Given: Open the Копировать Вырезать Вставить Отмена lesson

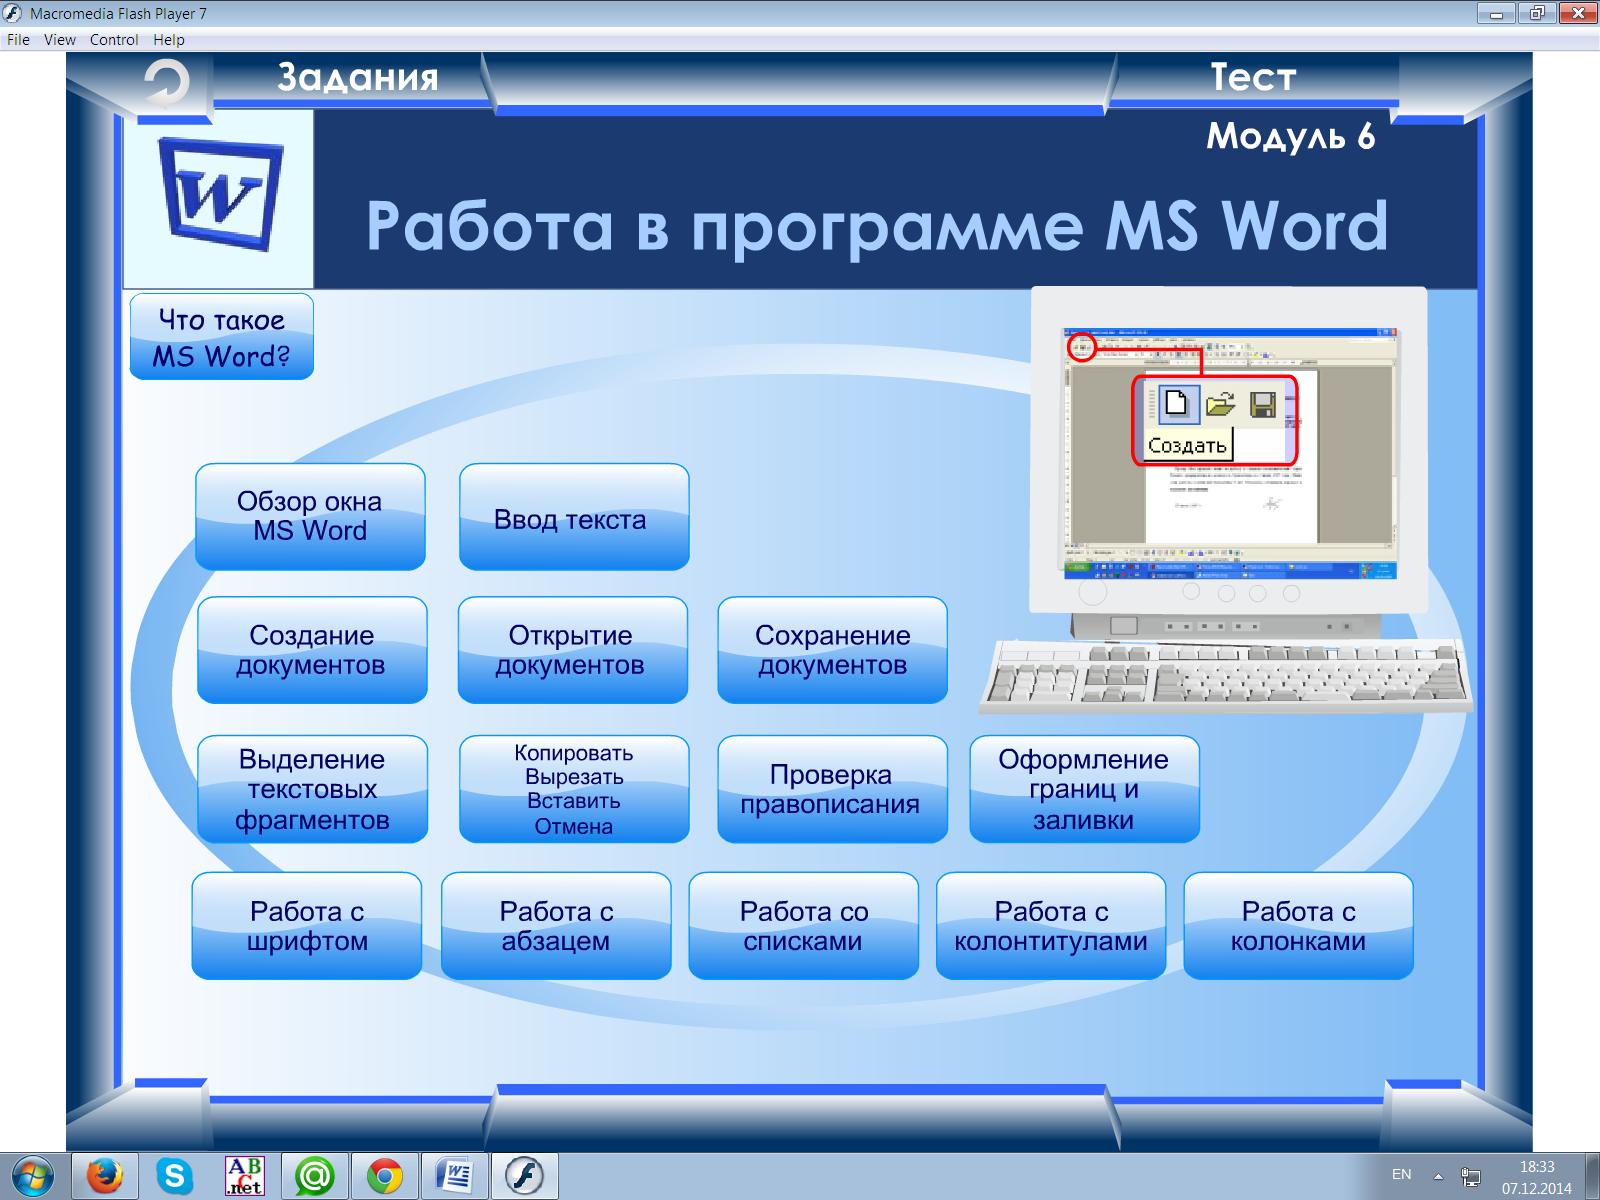Looking at the screenshot, I should click(574, 789).
